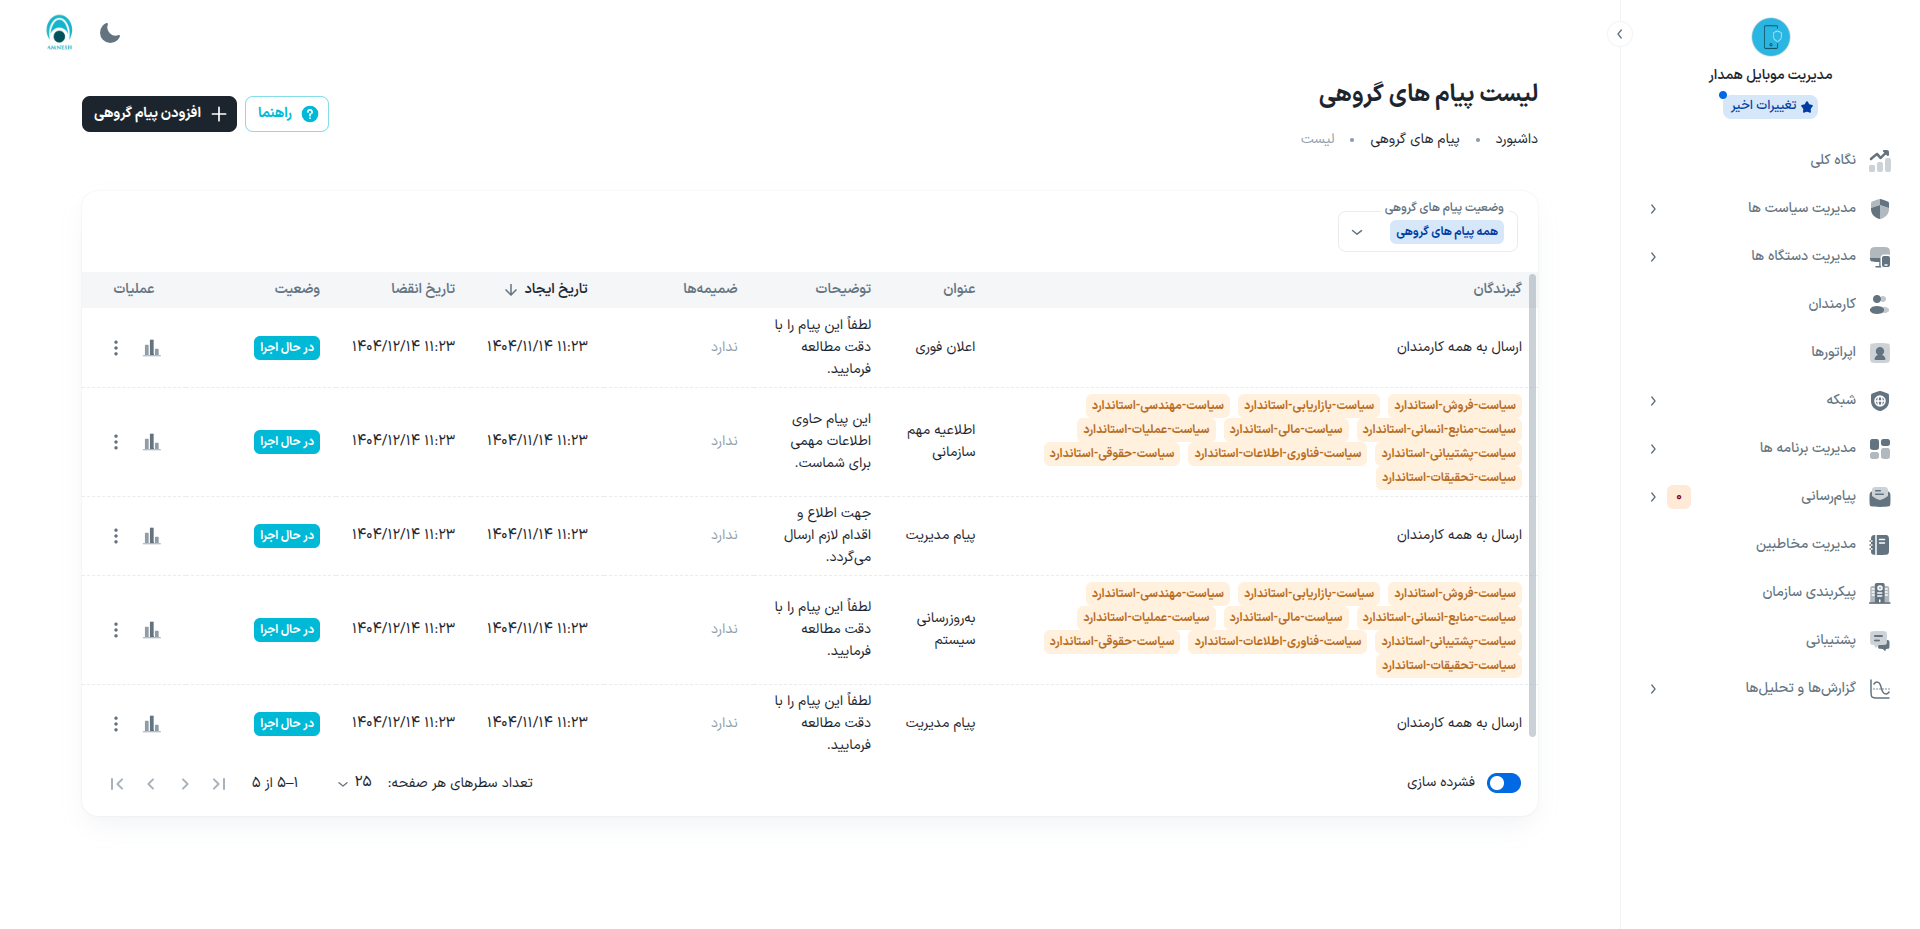1920x929 pixels.
Task: Open rows per page dropdown showing ۲۵
Action: tap(355, 782)
